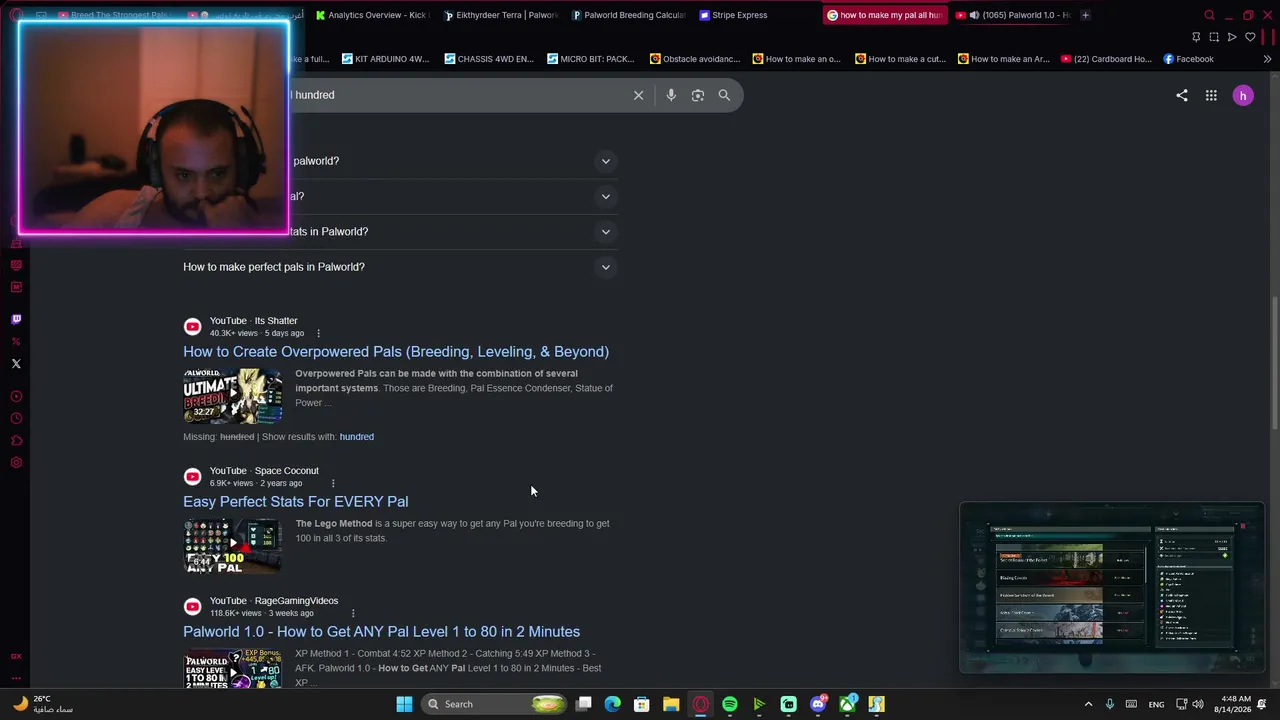Click the Google search input field
Viewport: 1280px width, 720px height.
(460, 95)
